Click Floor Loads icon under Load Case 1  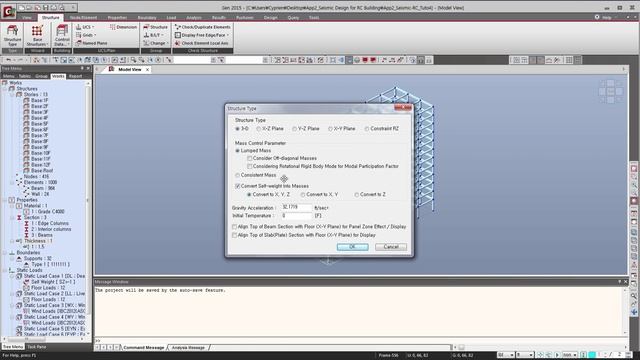click(x=27, y=288)
